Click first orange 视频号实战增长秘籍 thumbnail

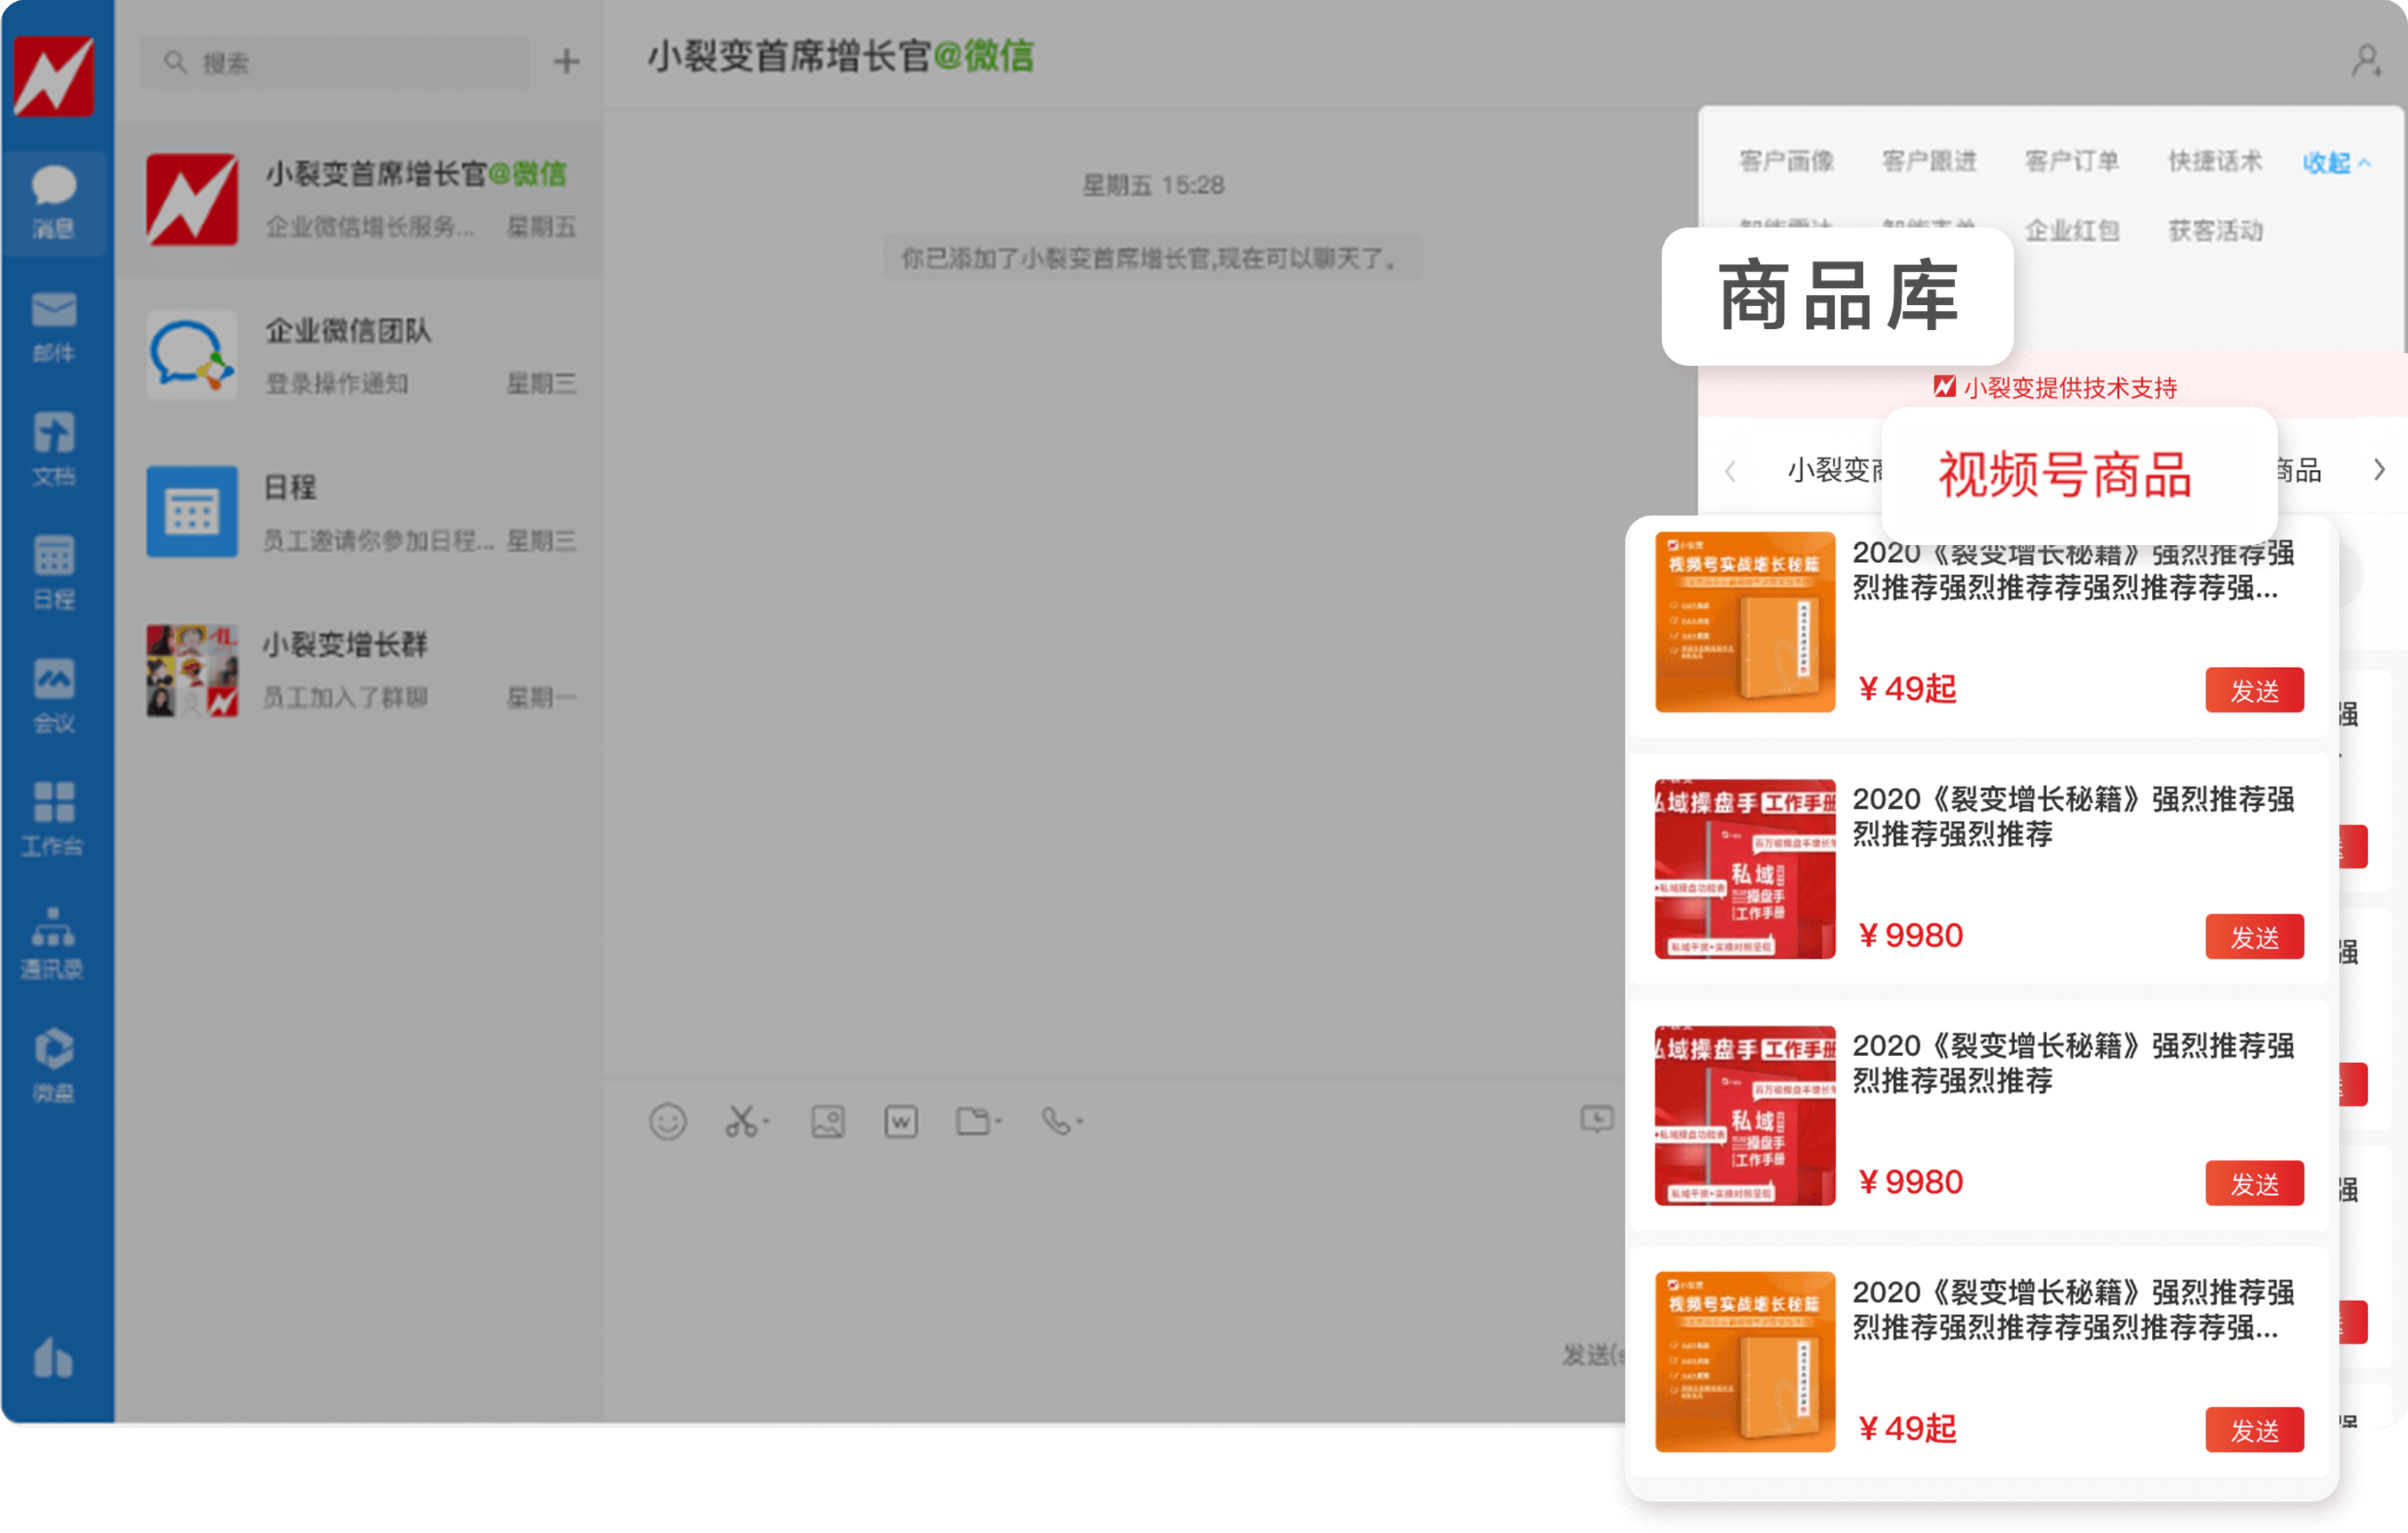1745,622
